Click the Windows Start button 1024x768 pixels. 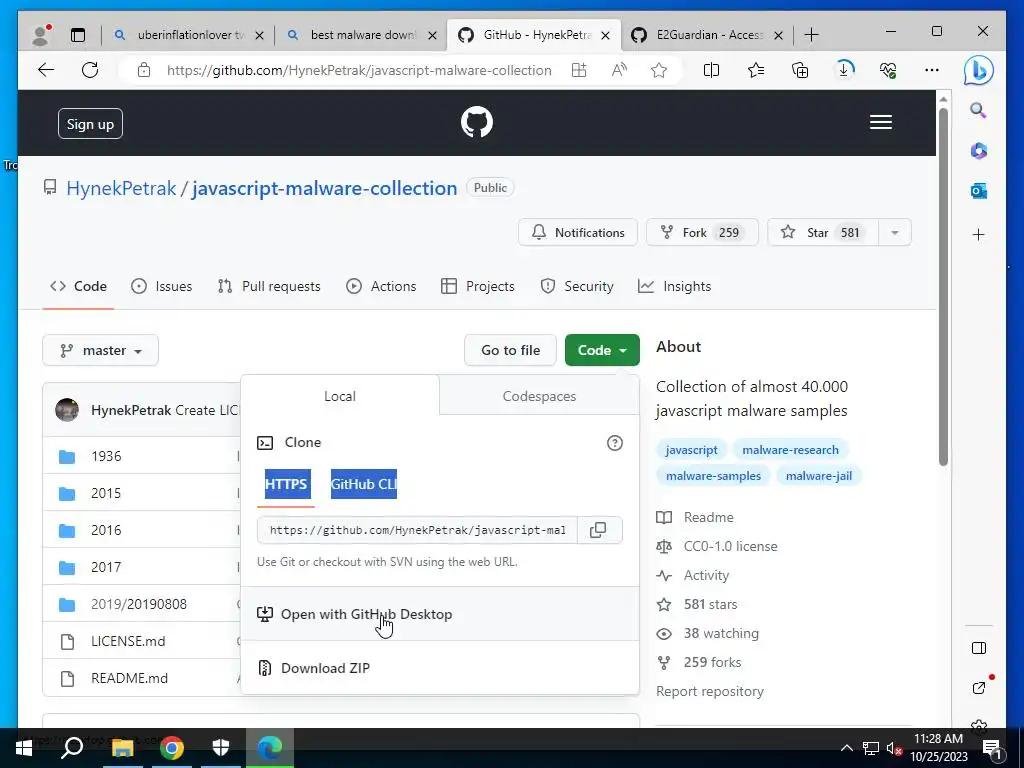(24, 748)
